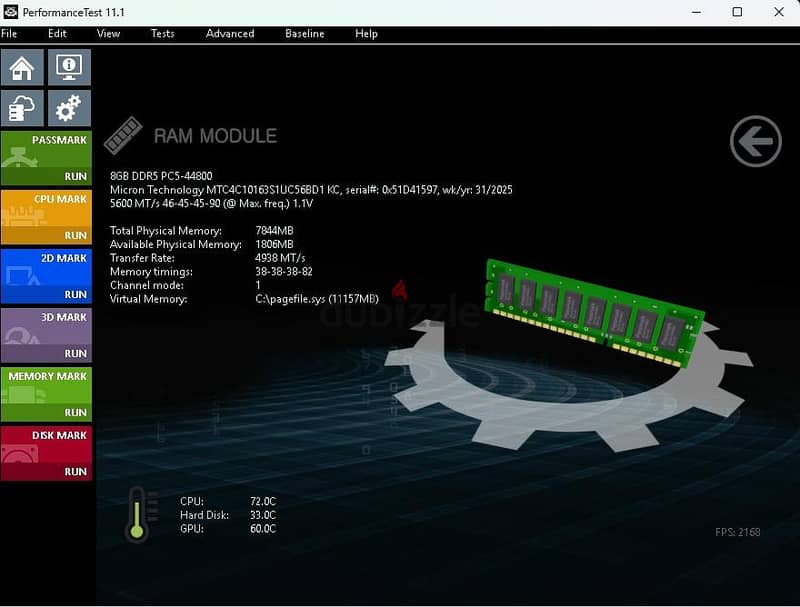Go to the Home screen icon
This screenshot has height=607, width=800.
22,67
